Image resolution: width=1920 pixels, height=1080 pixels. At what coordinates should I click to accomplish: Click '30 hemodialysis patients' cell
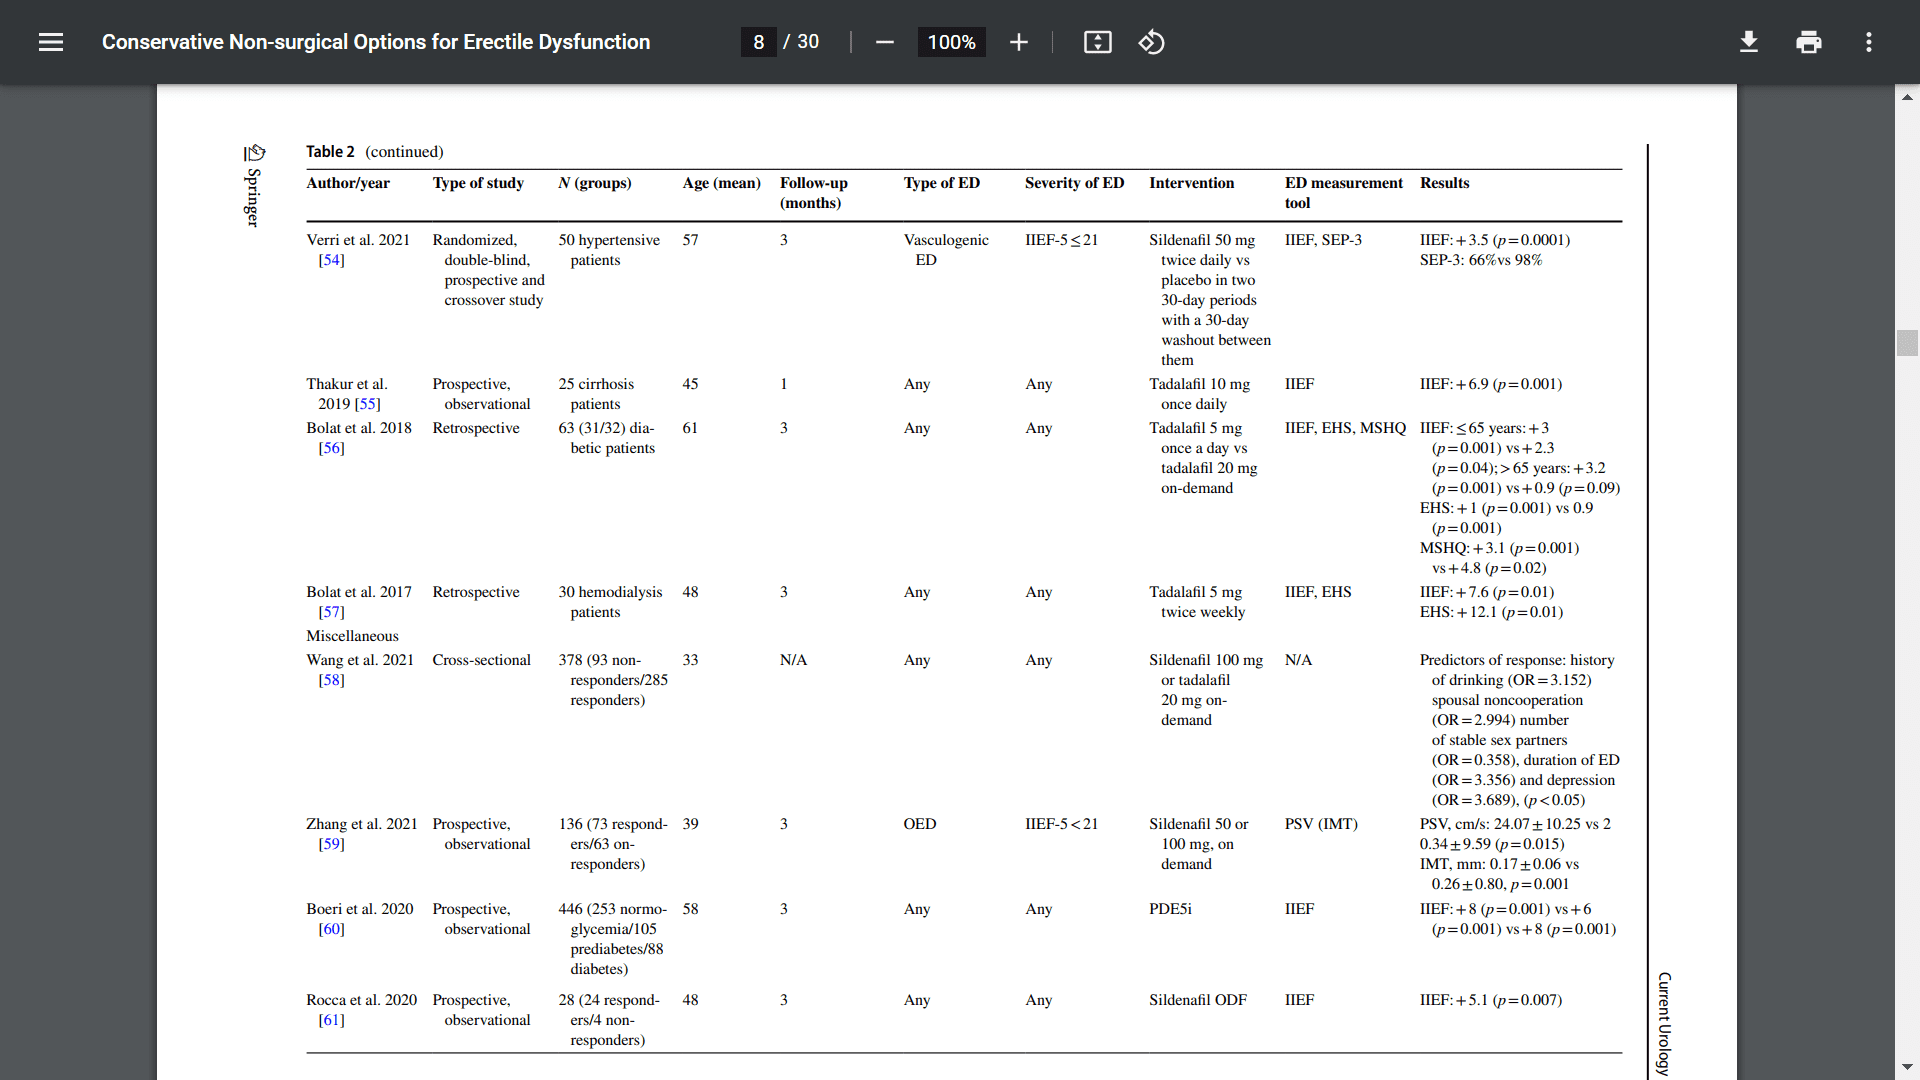click(610, 602)
